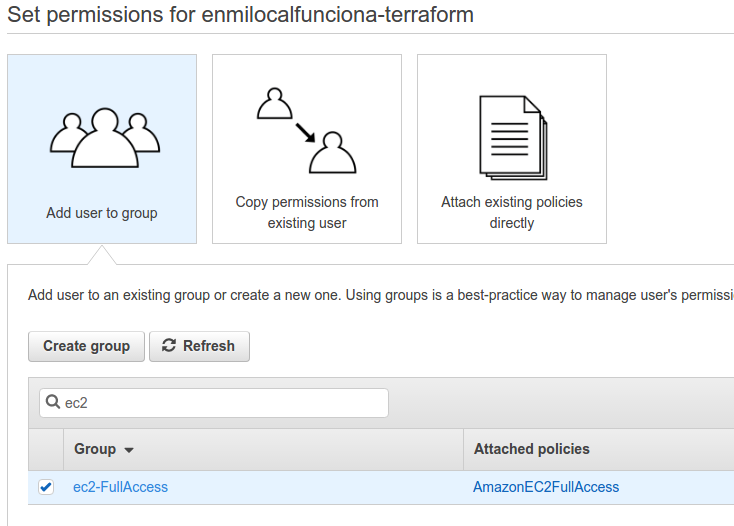Click the "Set permissions for enmilocalfunciona-terraform" heading
The height and width of the screenshot is (526, 734).
[x=240, y=15]
